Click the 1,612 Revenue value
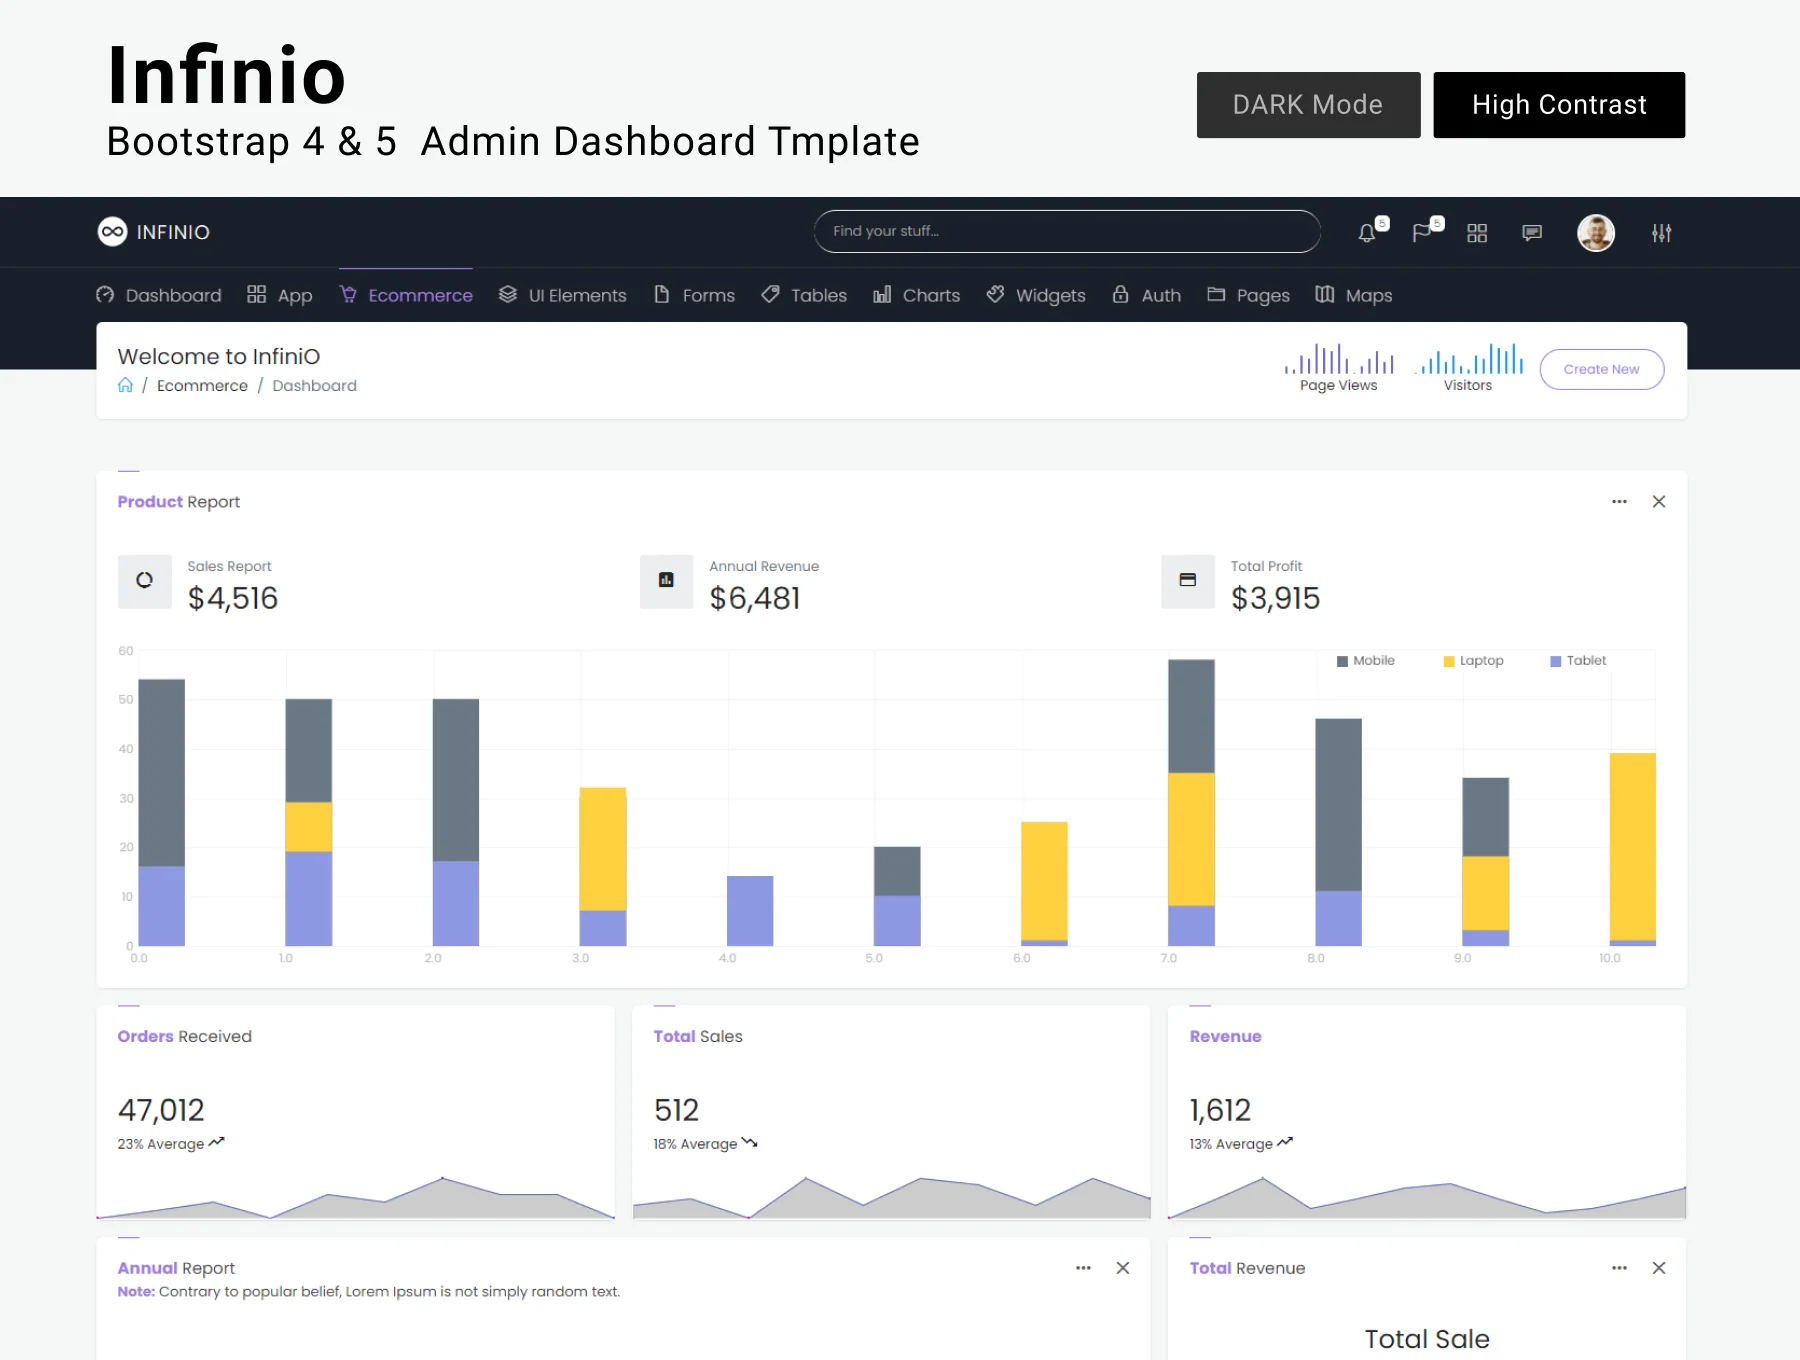This screenshot has height=1360, width=1800. 1220,1110
